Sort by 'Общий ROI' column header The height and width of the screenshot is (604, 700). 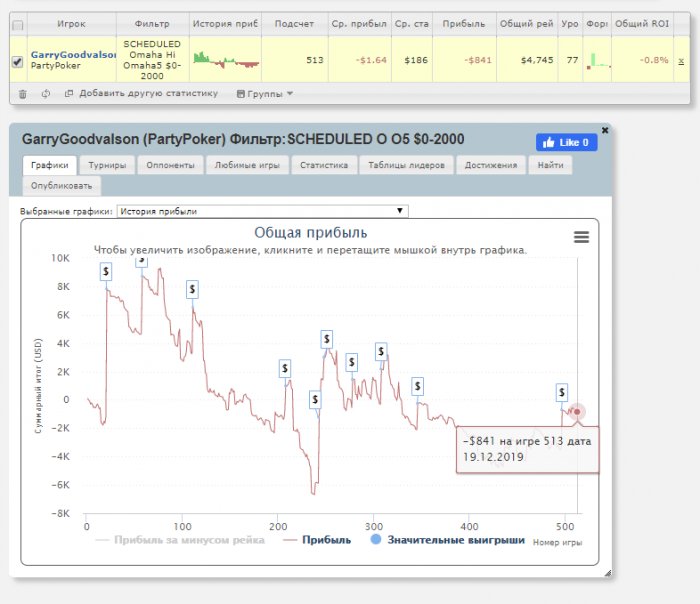point(642,24)
